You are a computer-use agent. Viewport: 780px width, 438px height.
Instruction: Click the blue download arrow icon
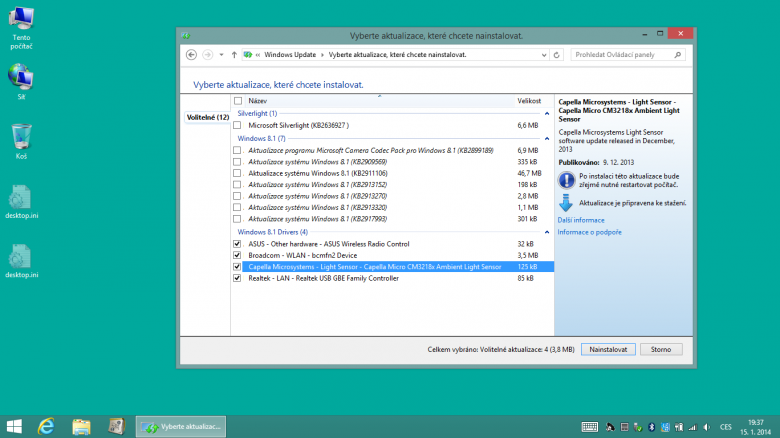tap(566, 203)
